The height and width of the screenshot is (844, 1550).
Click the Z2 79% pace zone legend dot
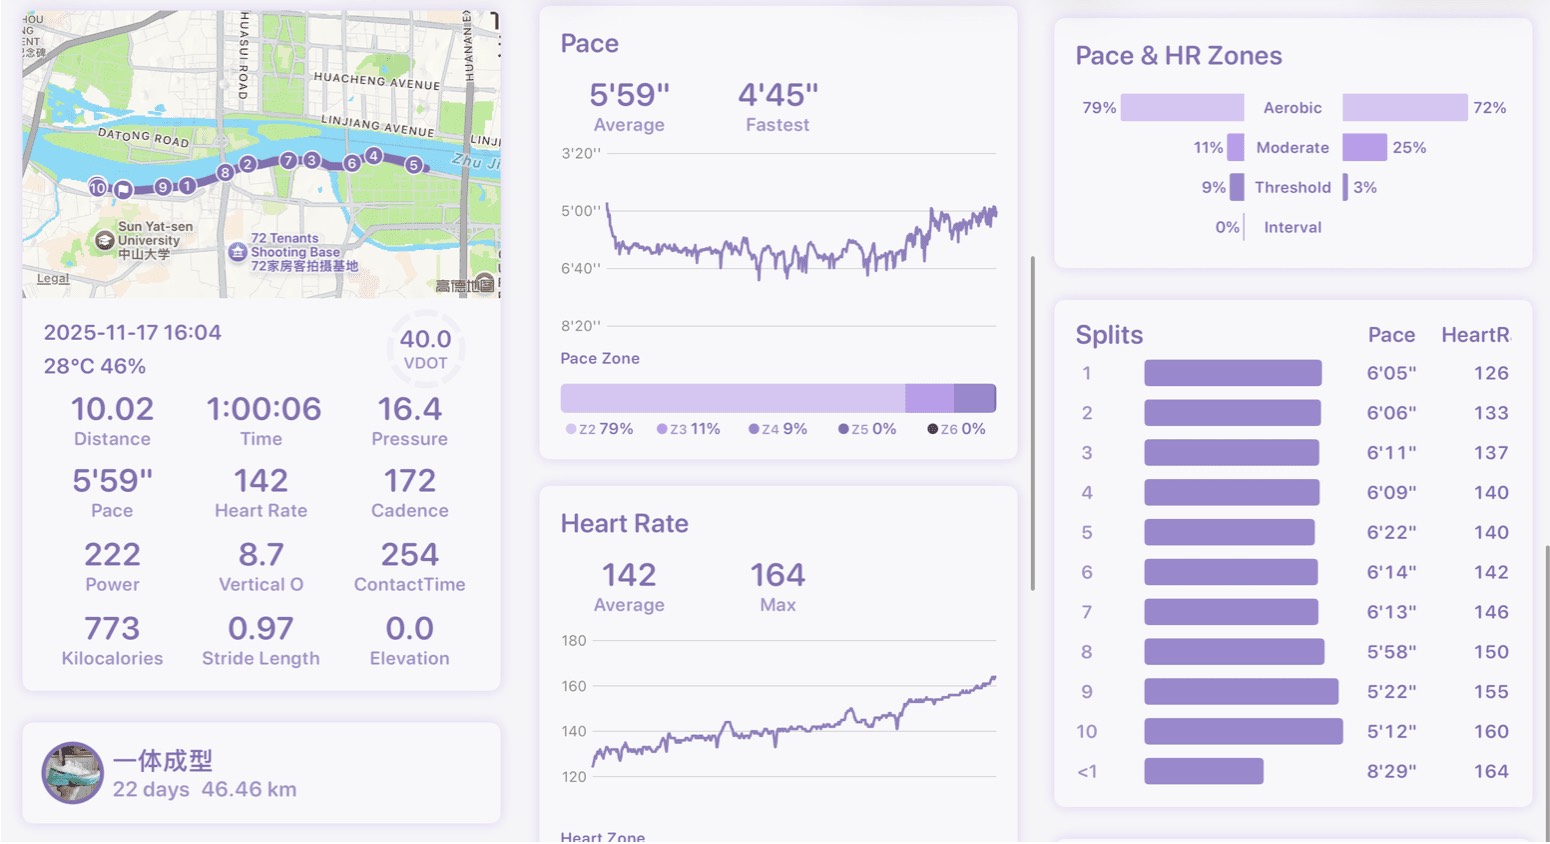click(571, 429)
